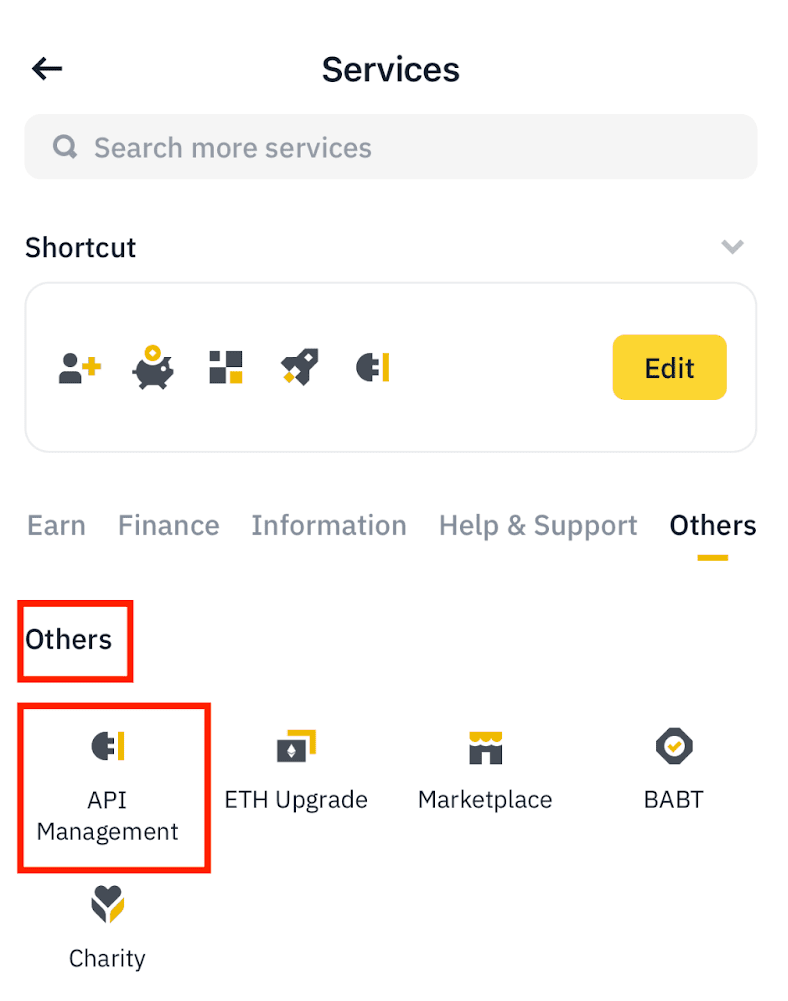
Task: Open the add-user referral shortcut icon
Action: 80,368
